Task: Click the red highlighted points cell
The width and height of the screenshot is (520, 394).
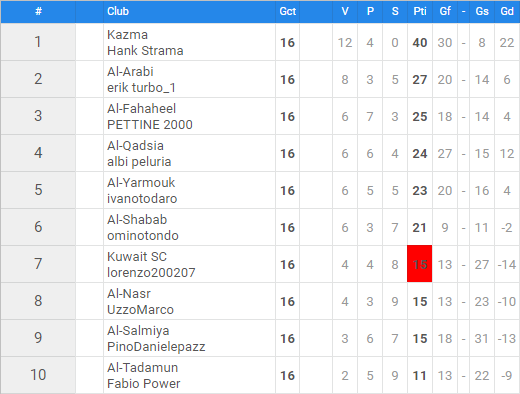Action: pyautogui.click(x=420, y=264)
